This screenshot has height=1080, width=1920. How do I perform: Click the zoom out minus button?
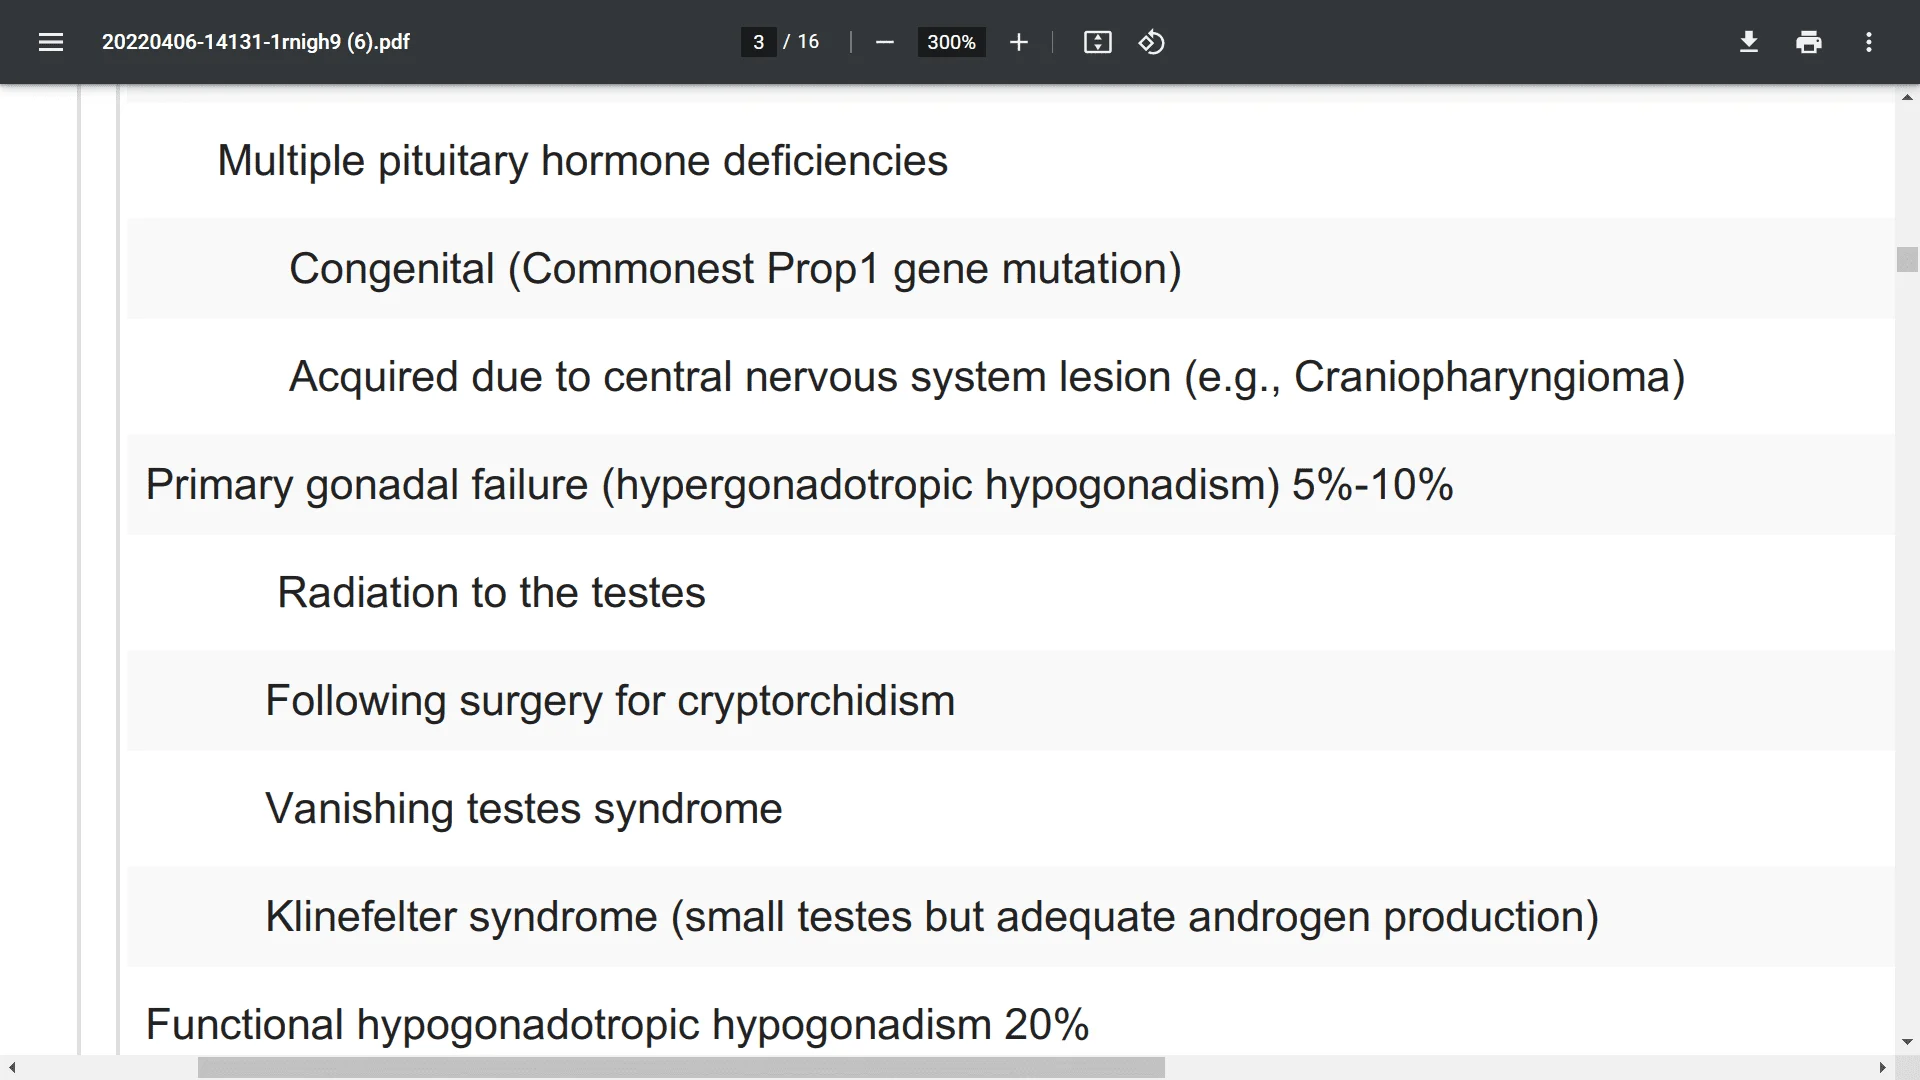(x=884, y=42)
